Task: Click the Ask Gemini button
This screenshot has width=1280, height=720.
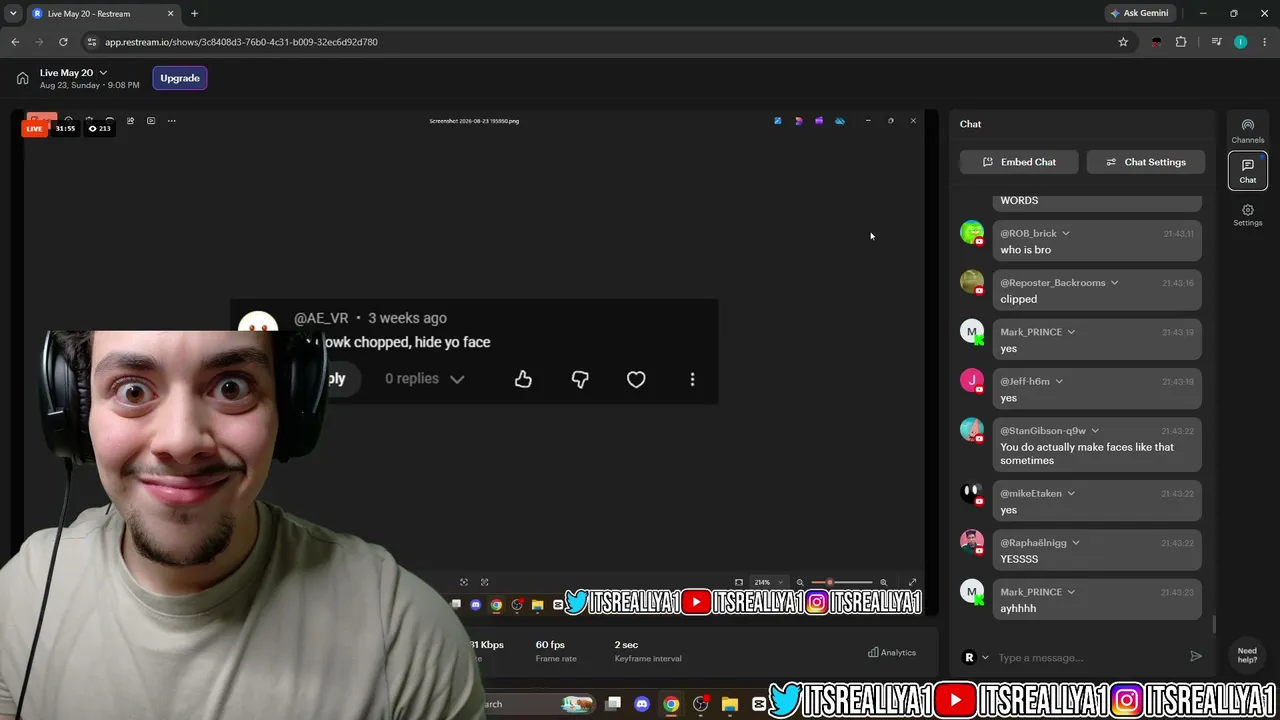Action: coord(1139,14)
